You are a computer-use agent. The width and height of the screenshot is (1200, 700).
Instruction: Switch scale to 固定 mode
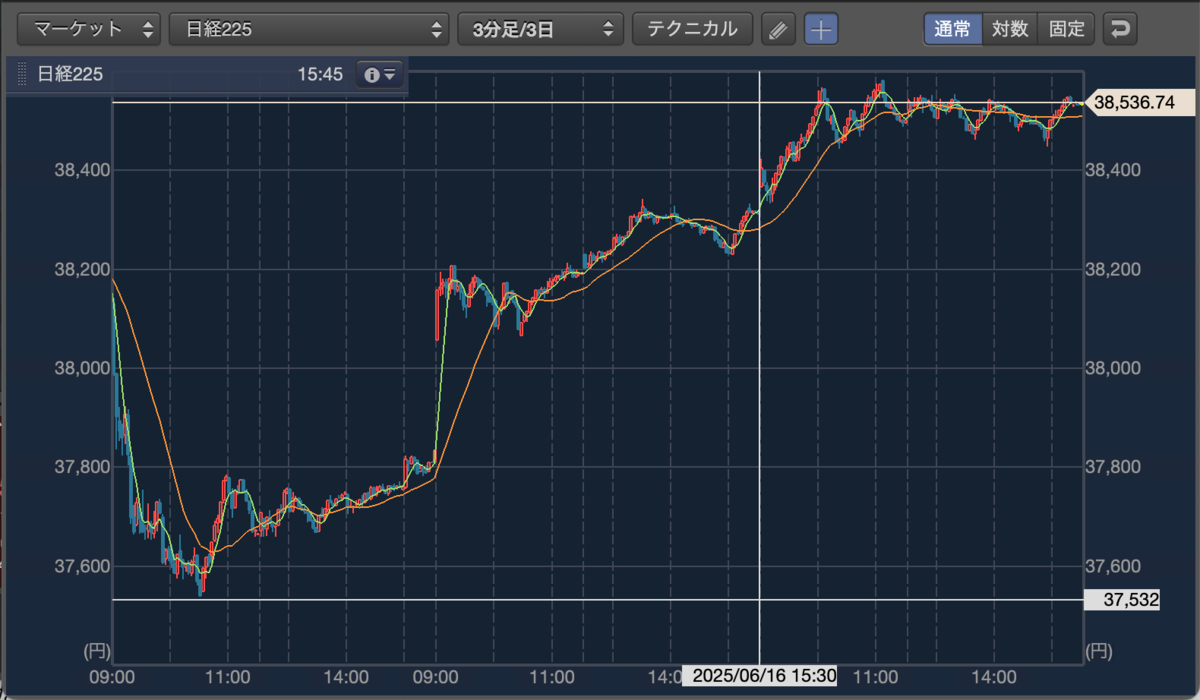coord(1067,29)
